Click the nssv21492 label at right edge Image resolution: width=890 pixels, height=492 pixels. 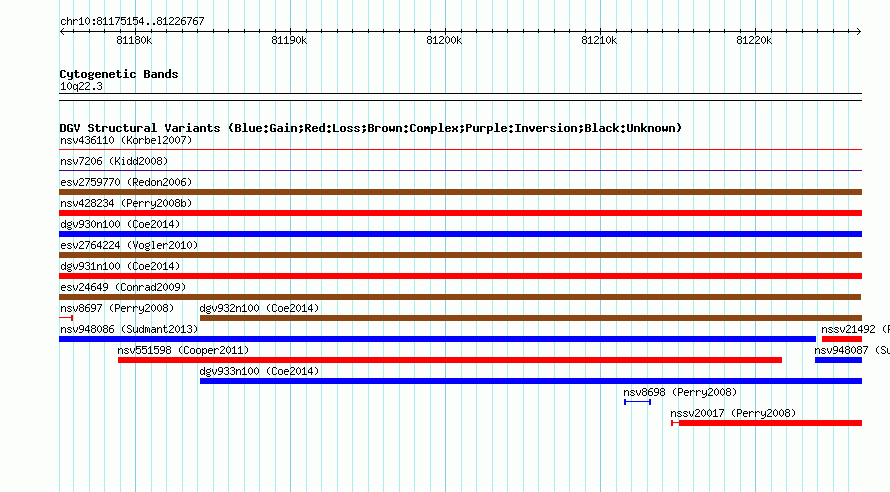tap(855, 329)
